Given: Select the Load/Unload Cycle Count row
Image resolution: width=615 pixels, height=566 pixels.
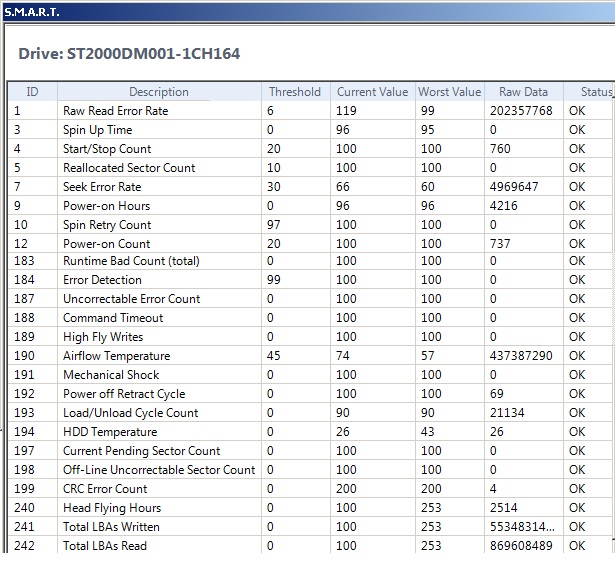Looking at the screenshot, I should click(x=311, y=413).
